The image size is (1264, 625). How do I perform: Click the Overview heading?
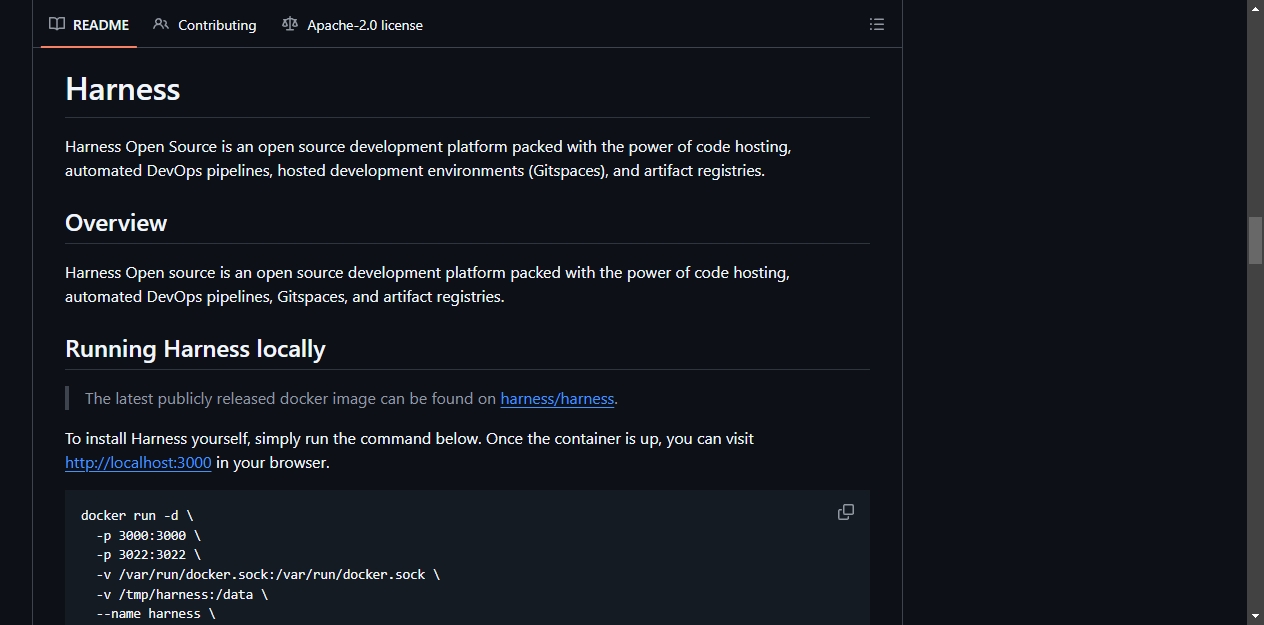pos(116,222)
